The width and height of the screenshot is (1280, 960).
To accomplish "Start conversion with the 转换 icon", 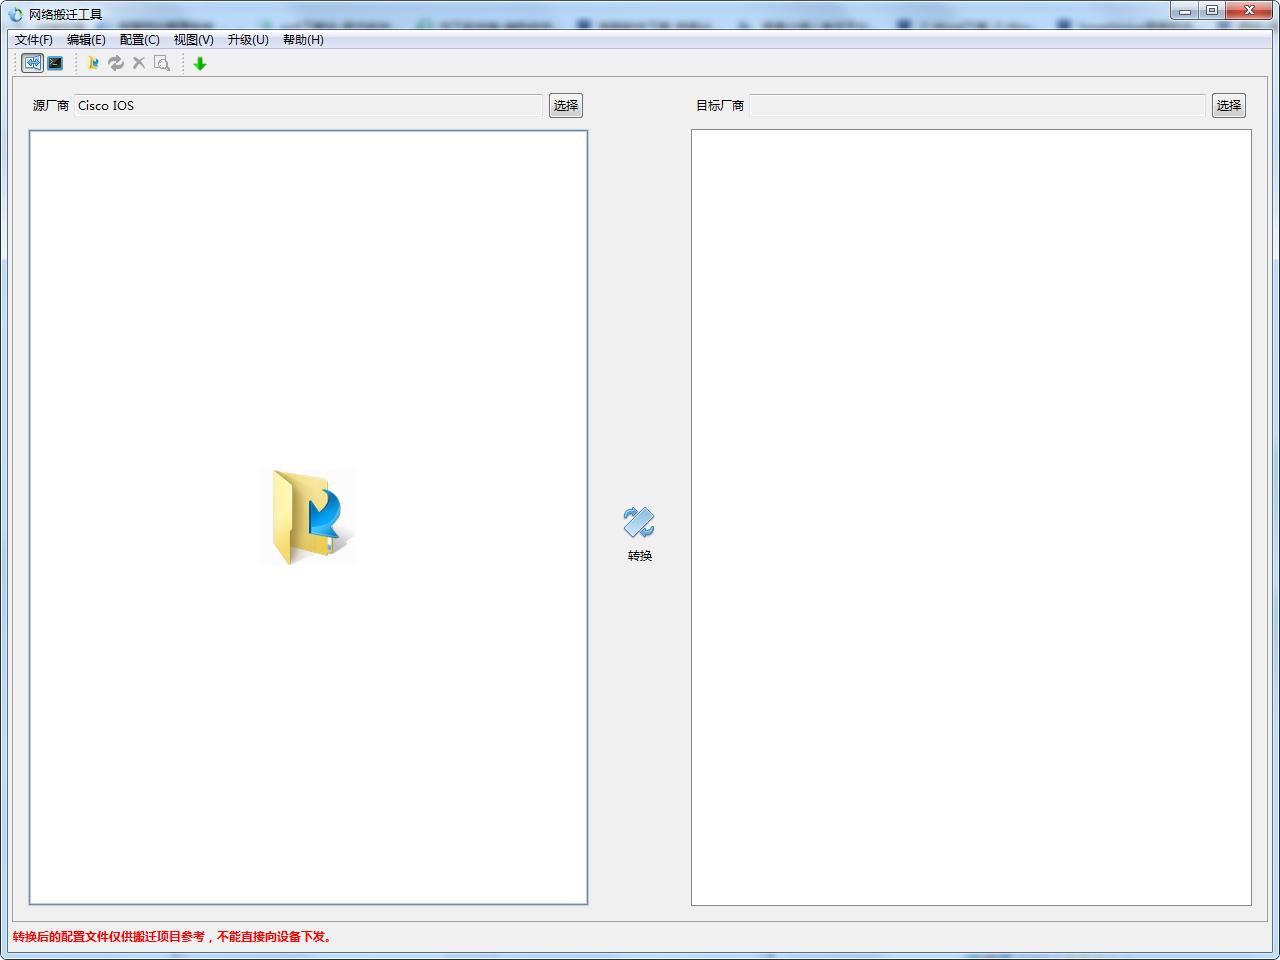I will pos(638,519).
